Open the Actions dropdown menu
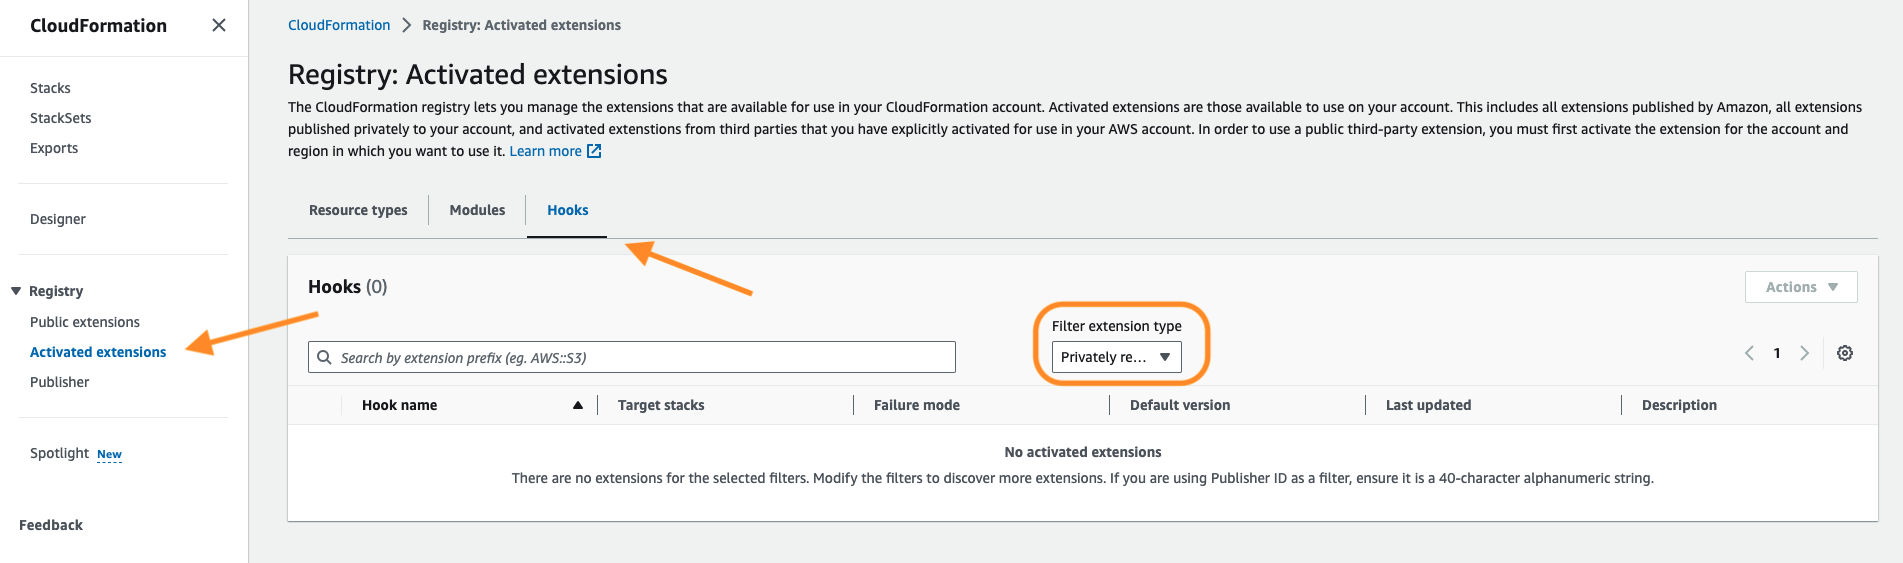 pos(1801,287)
